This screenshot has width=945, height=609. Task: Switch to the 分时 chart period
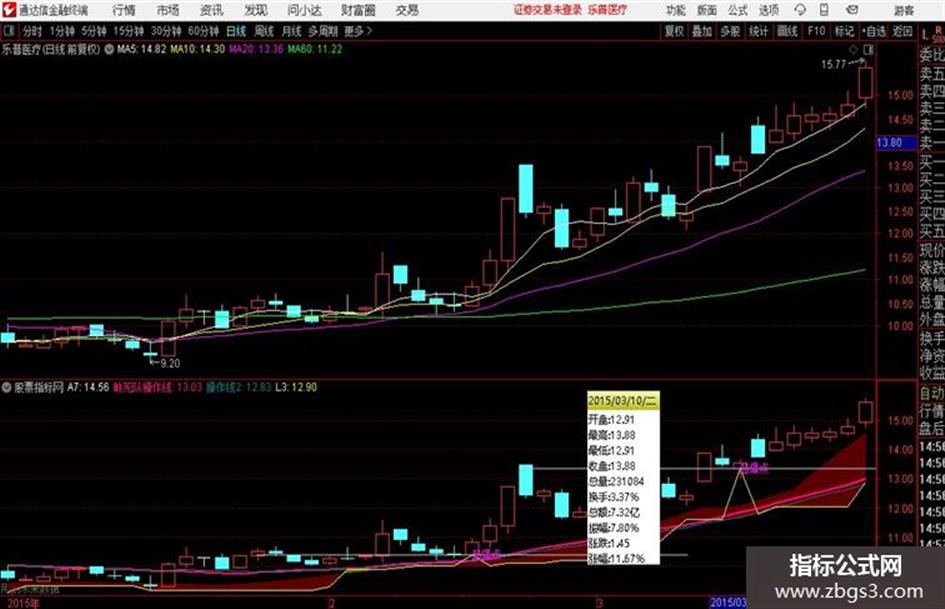click(31, 31)
